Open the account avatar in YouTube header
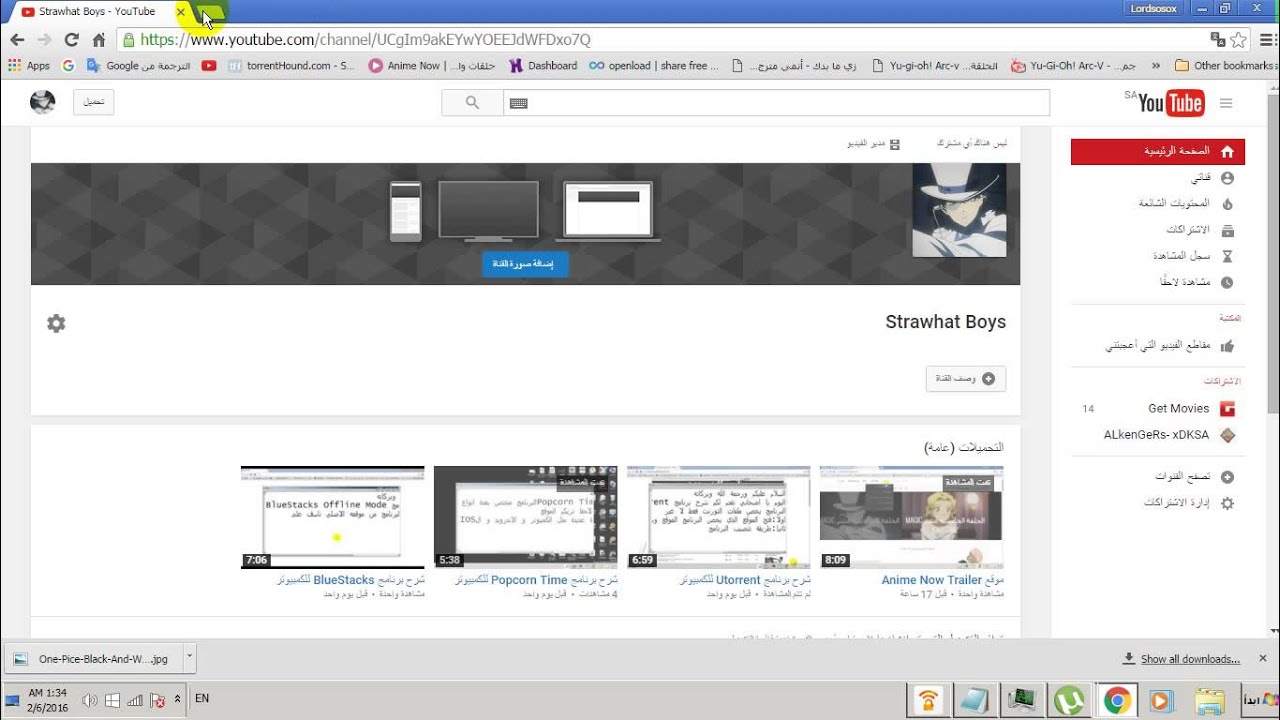The image size is (1280, 720). click(x=43, y=102)
